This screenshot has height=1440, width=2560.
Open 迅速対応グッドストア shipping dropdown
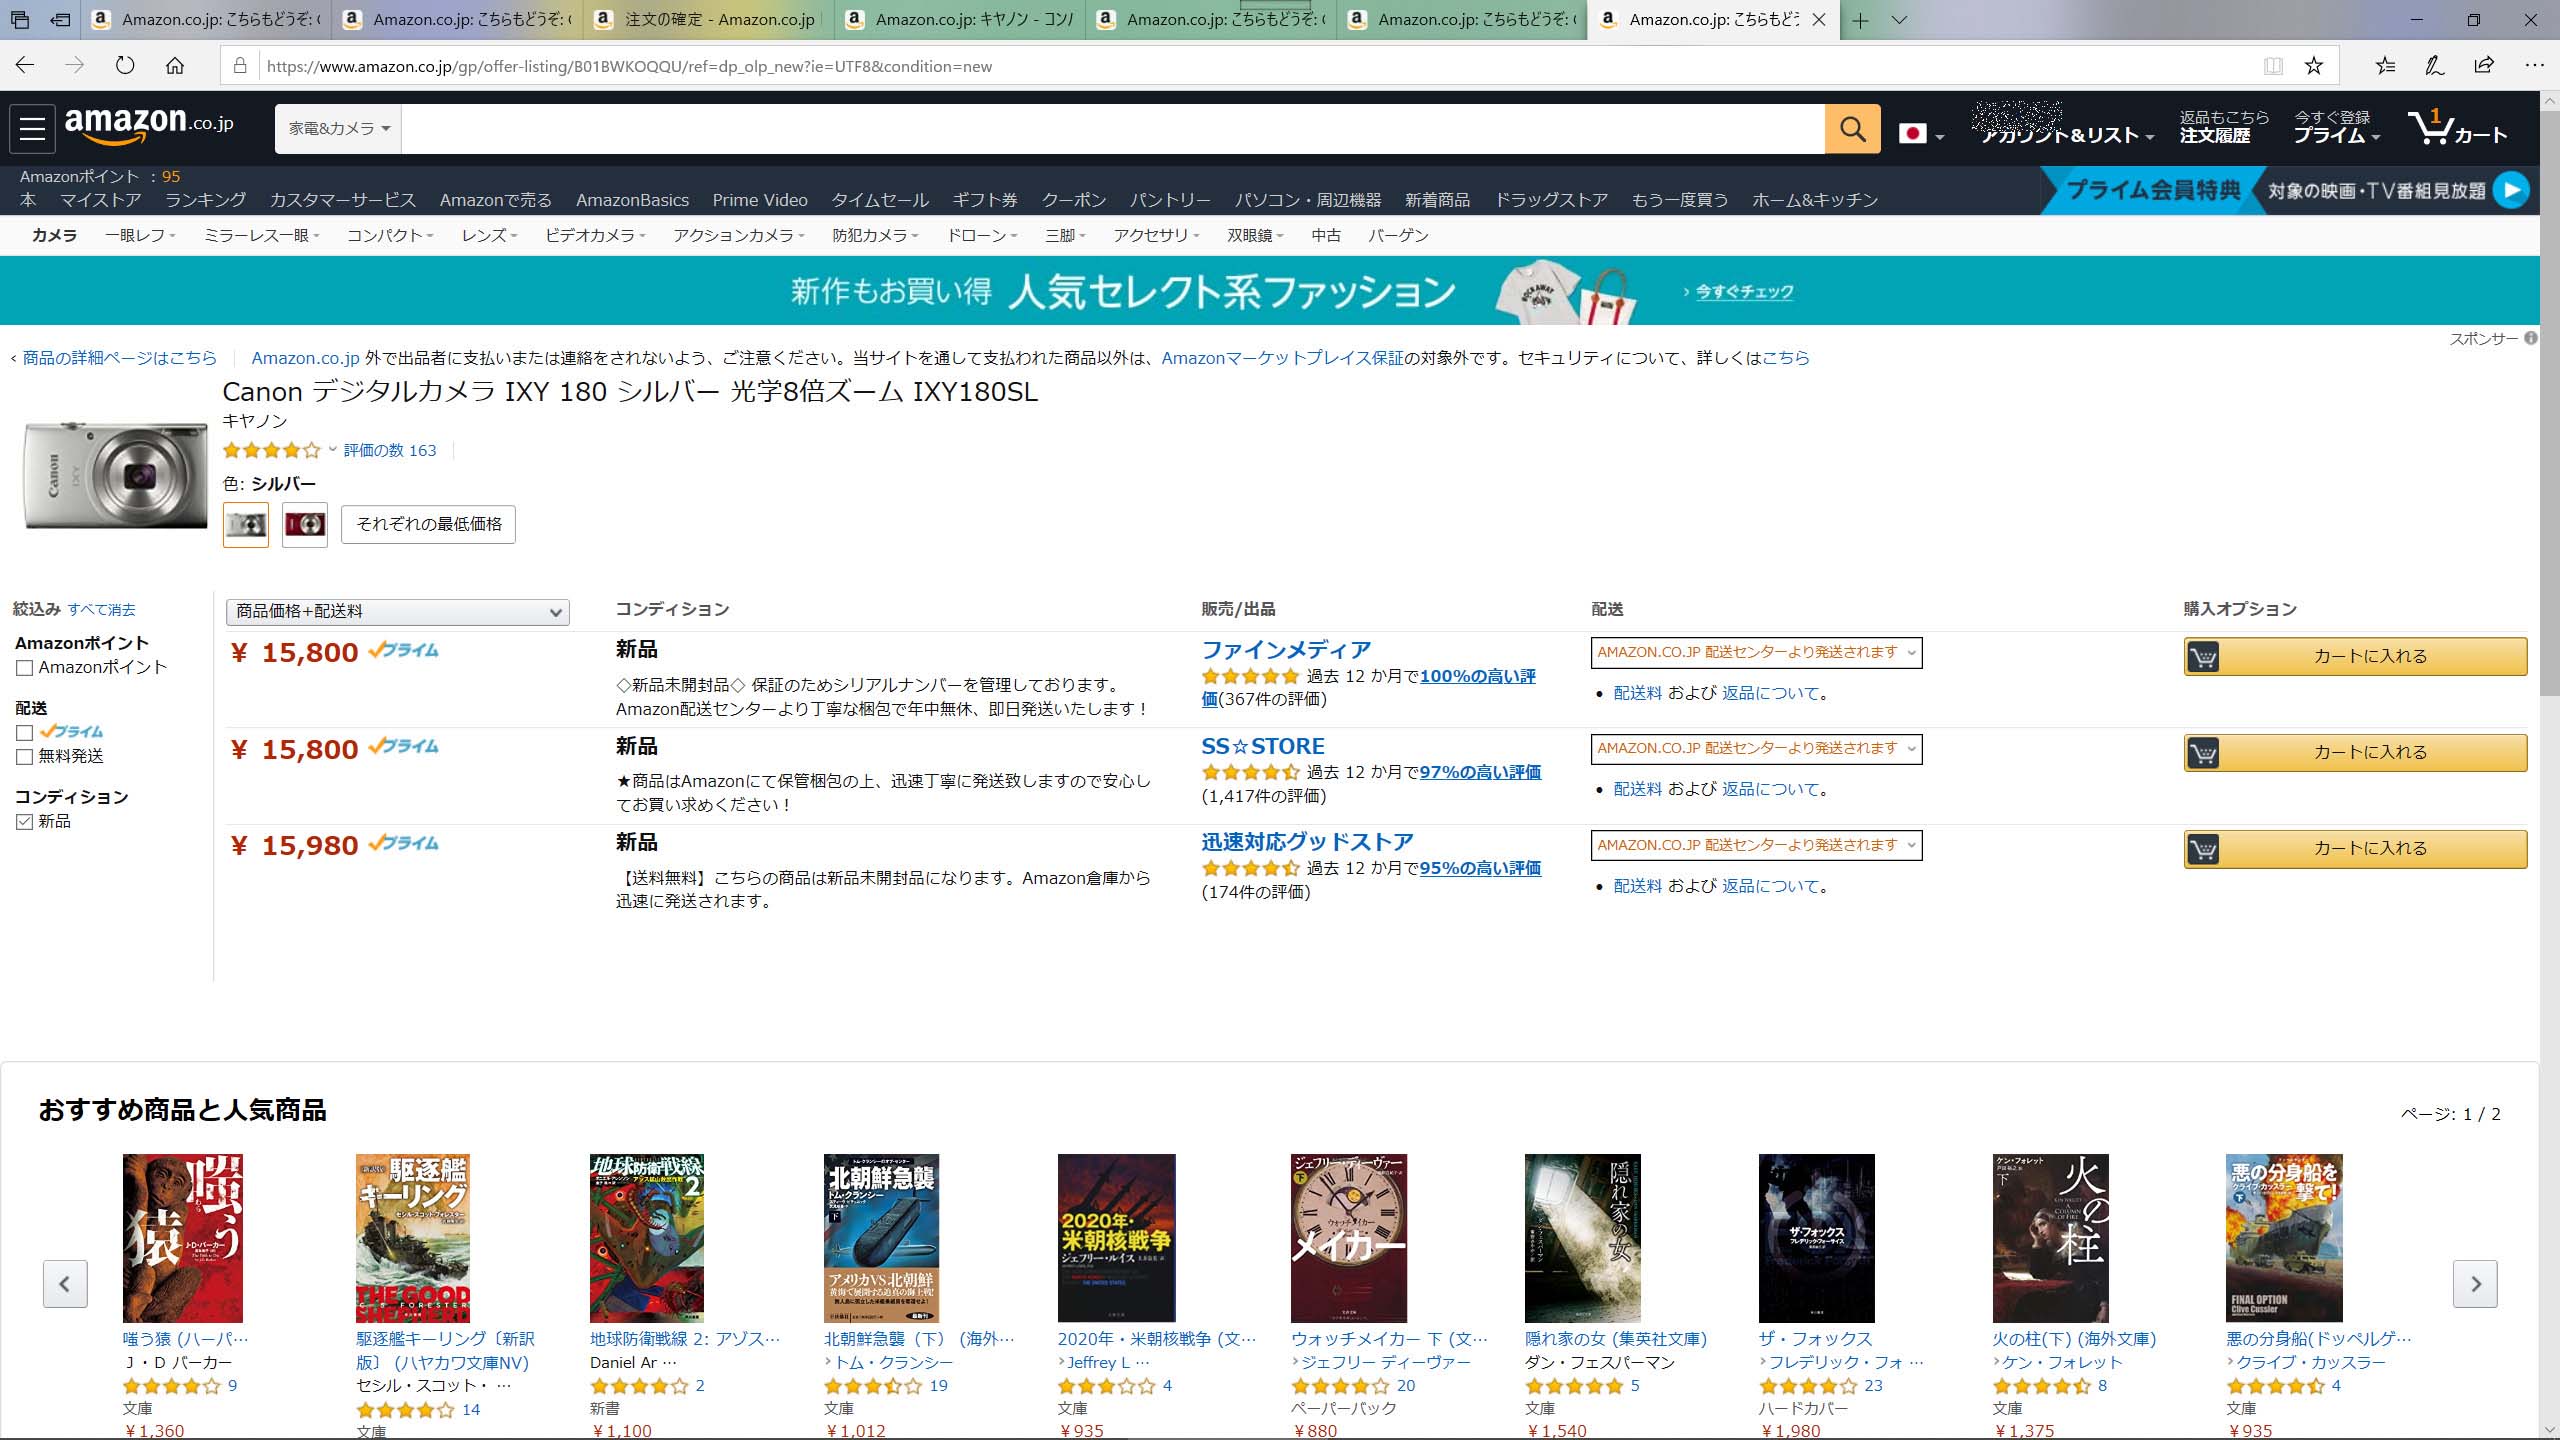pos(1756,845)
